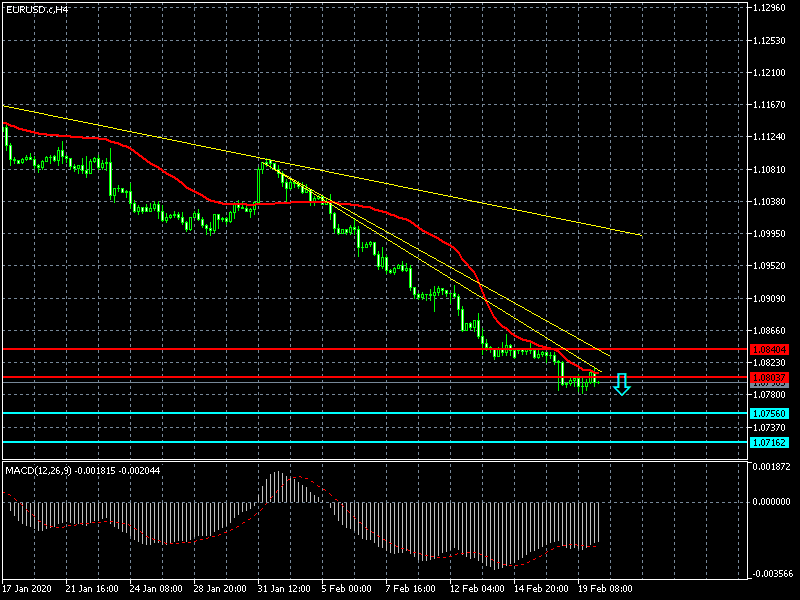Click the 1.12960 top price scale value

coord(772,8)
